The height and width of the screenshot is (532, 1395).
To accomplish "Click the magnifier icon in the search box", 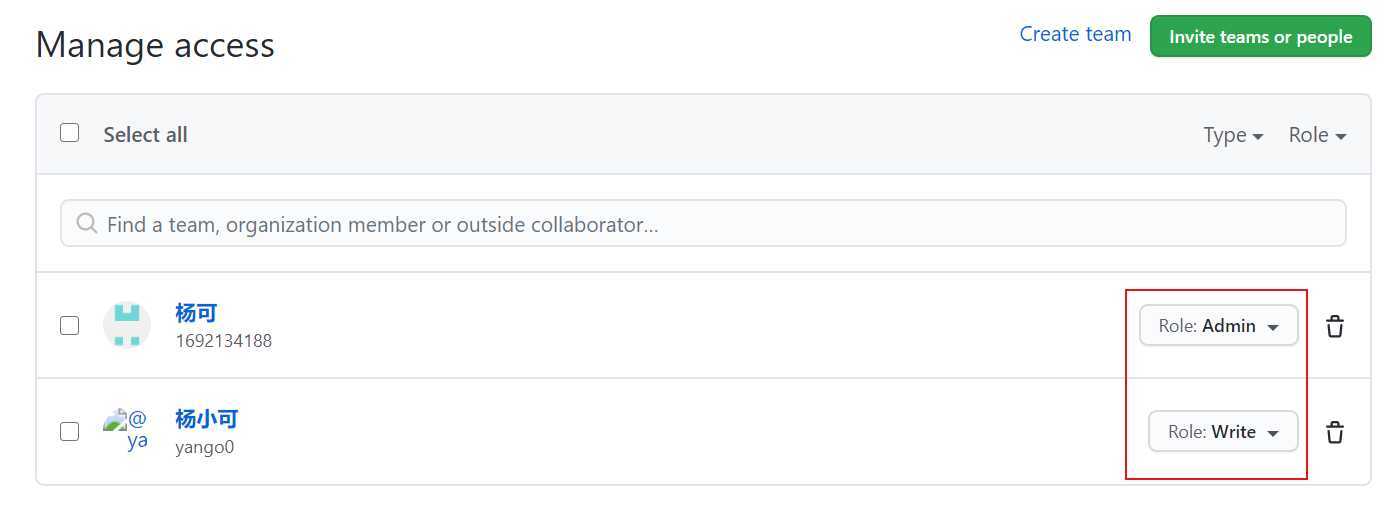I will point(88,223).
